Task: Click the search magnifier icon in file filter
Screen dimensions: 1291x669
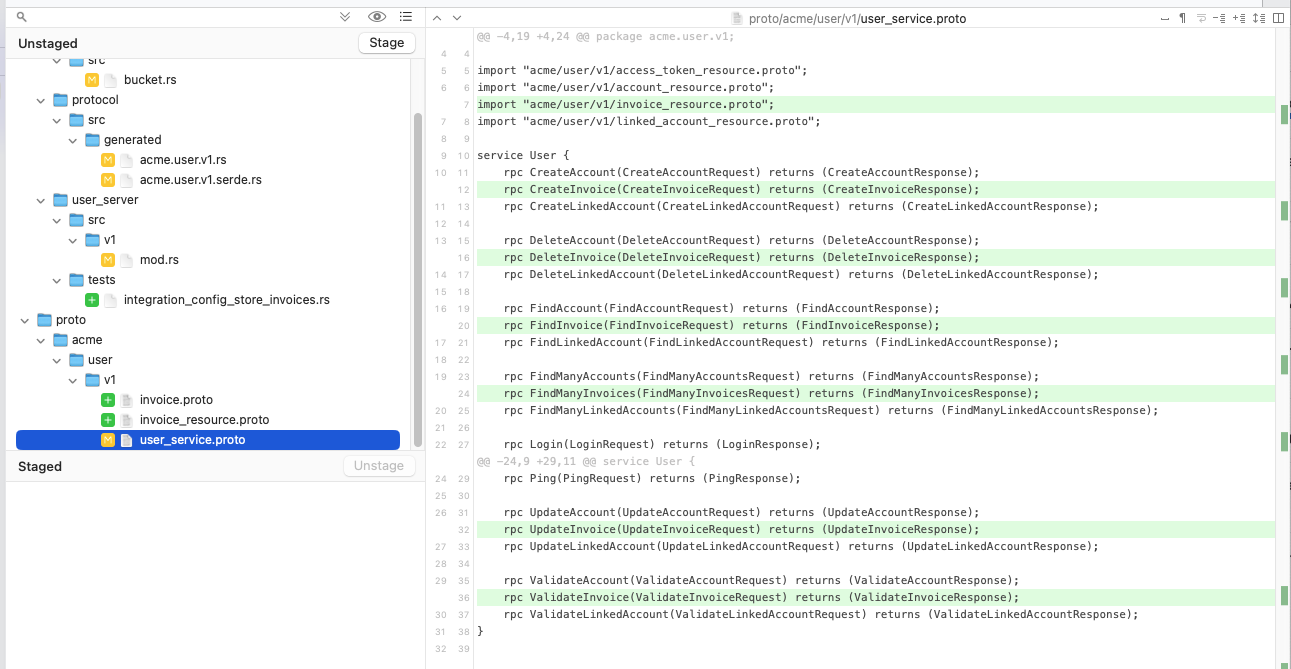Action: point(22,17)
